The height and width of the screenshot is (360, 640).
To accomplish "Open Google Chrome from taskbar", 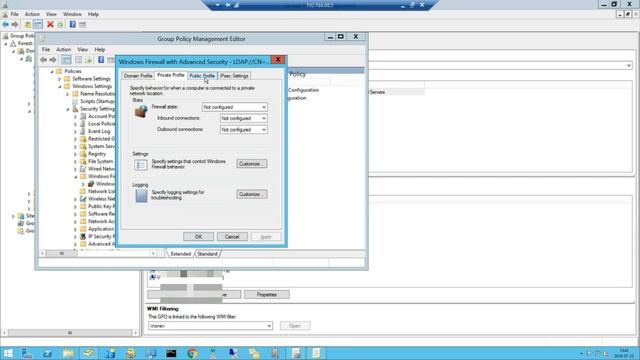I will pos(192,353).
